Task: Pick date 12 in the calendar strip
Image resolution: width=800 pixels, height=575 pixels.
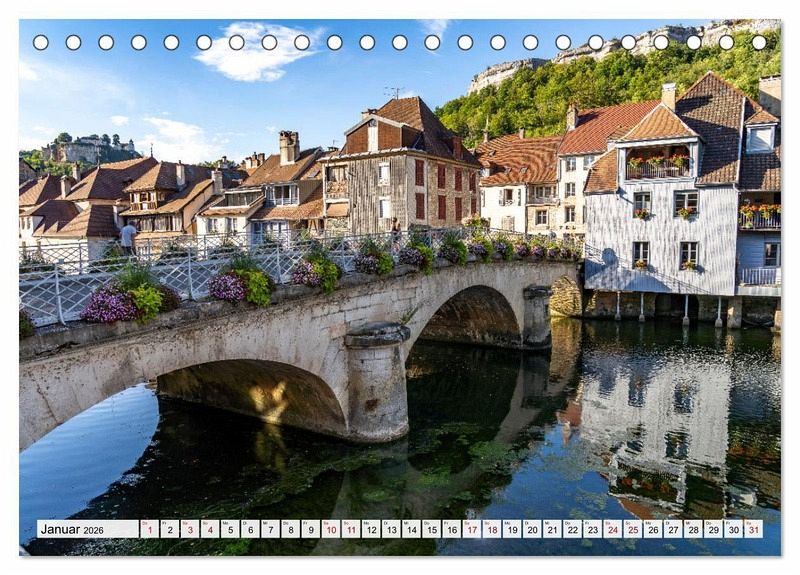Action: (x=371, y=529)
